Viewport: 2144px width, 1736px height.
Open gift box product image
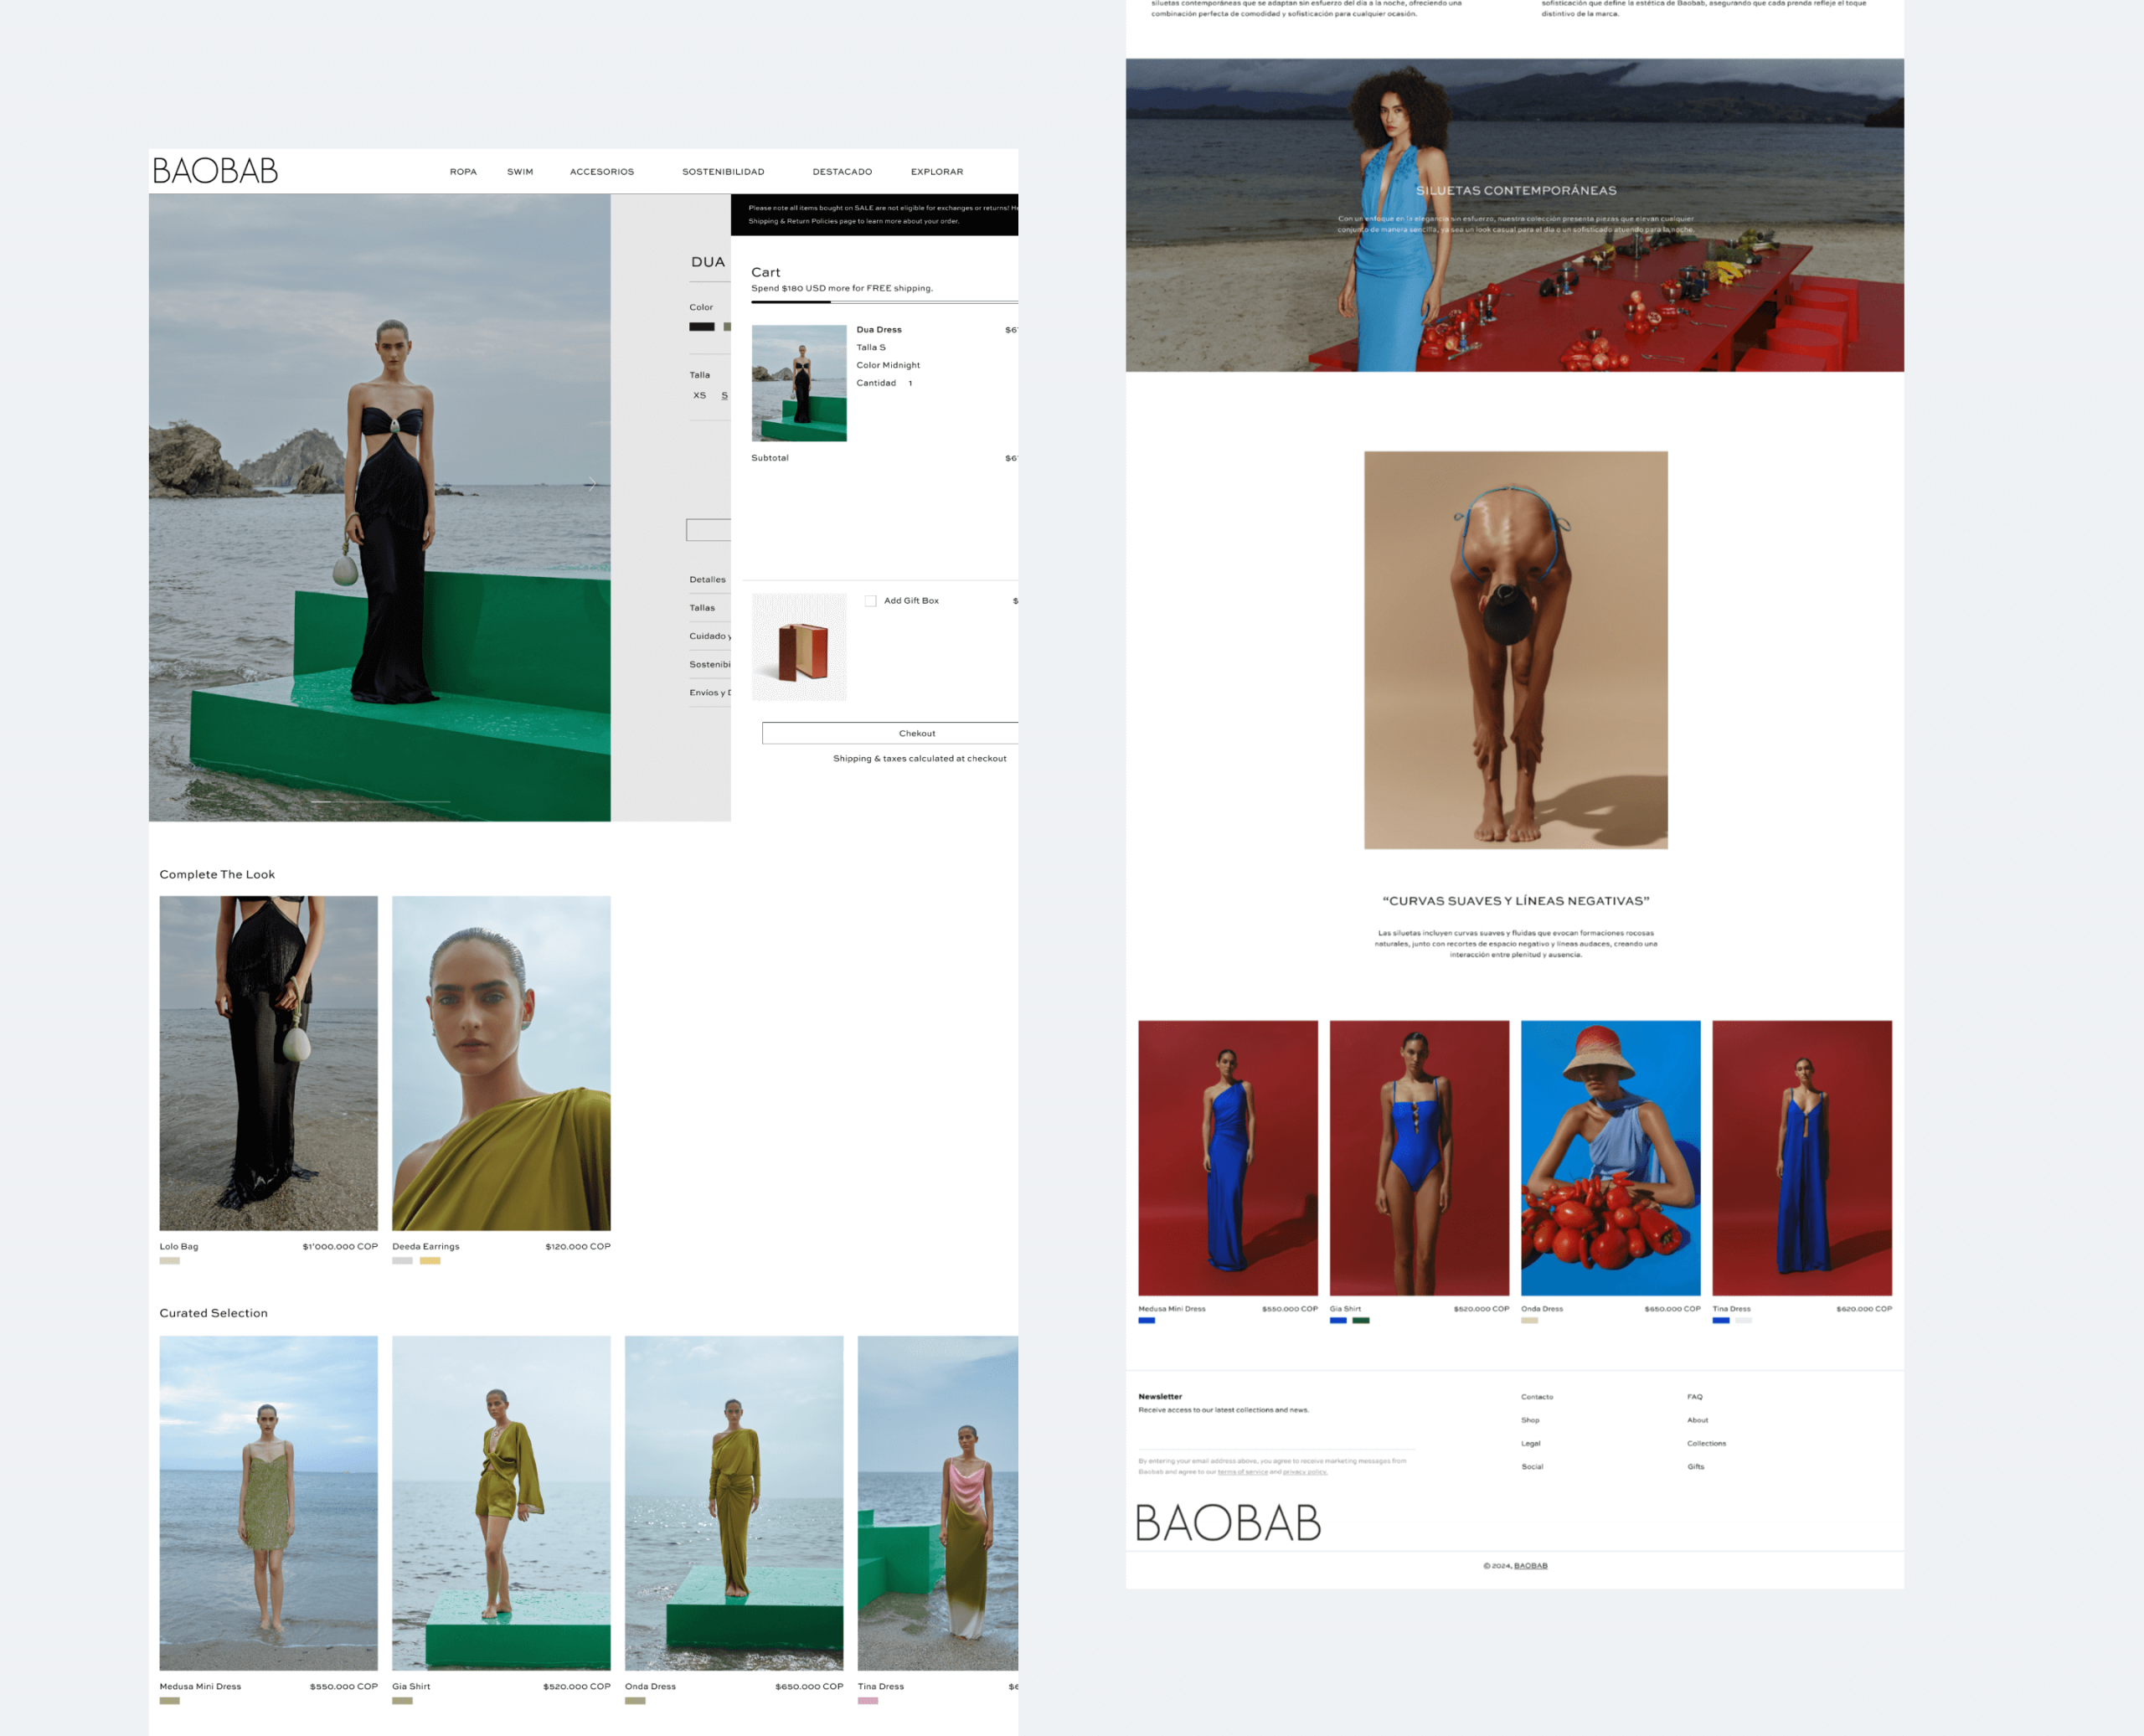click(798, 647)
